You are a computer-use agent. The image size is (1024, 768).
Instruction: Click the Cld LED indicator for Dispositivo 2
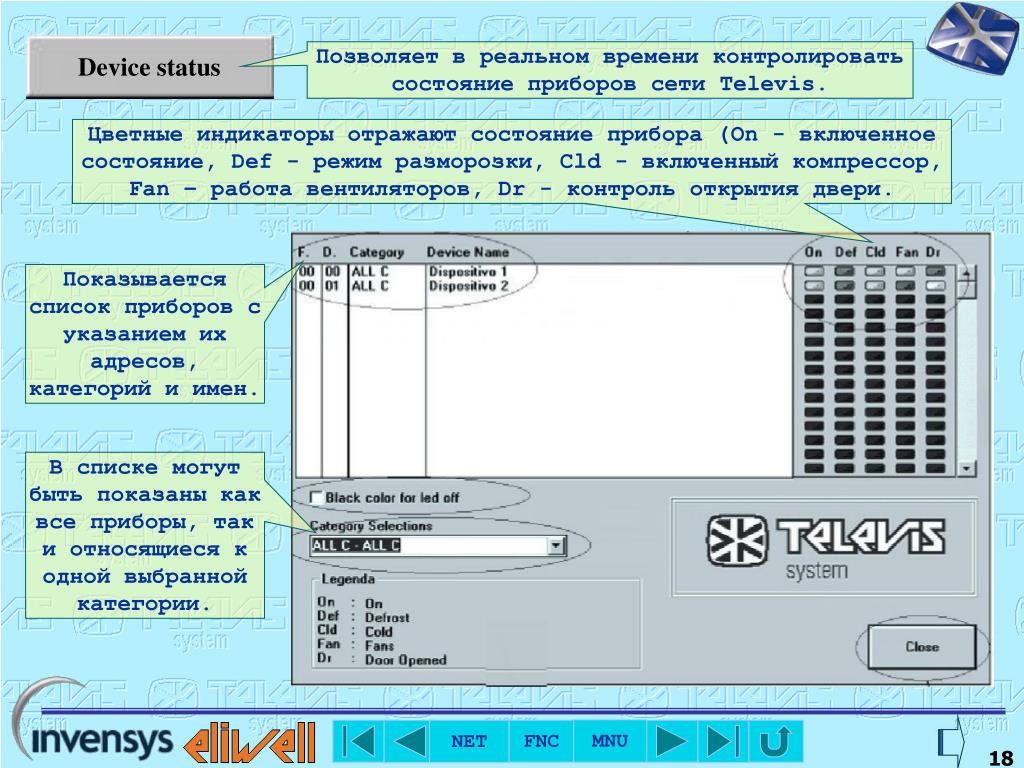pos(874,285)
